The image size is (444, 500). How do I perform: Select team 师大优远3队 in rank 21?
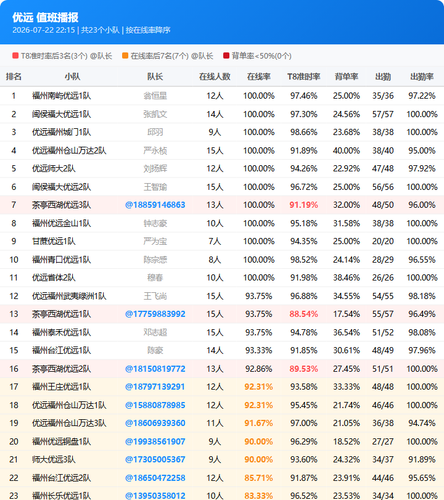coord(54,459)
